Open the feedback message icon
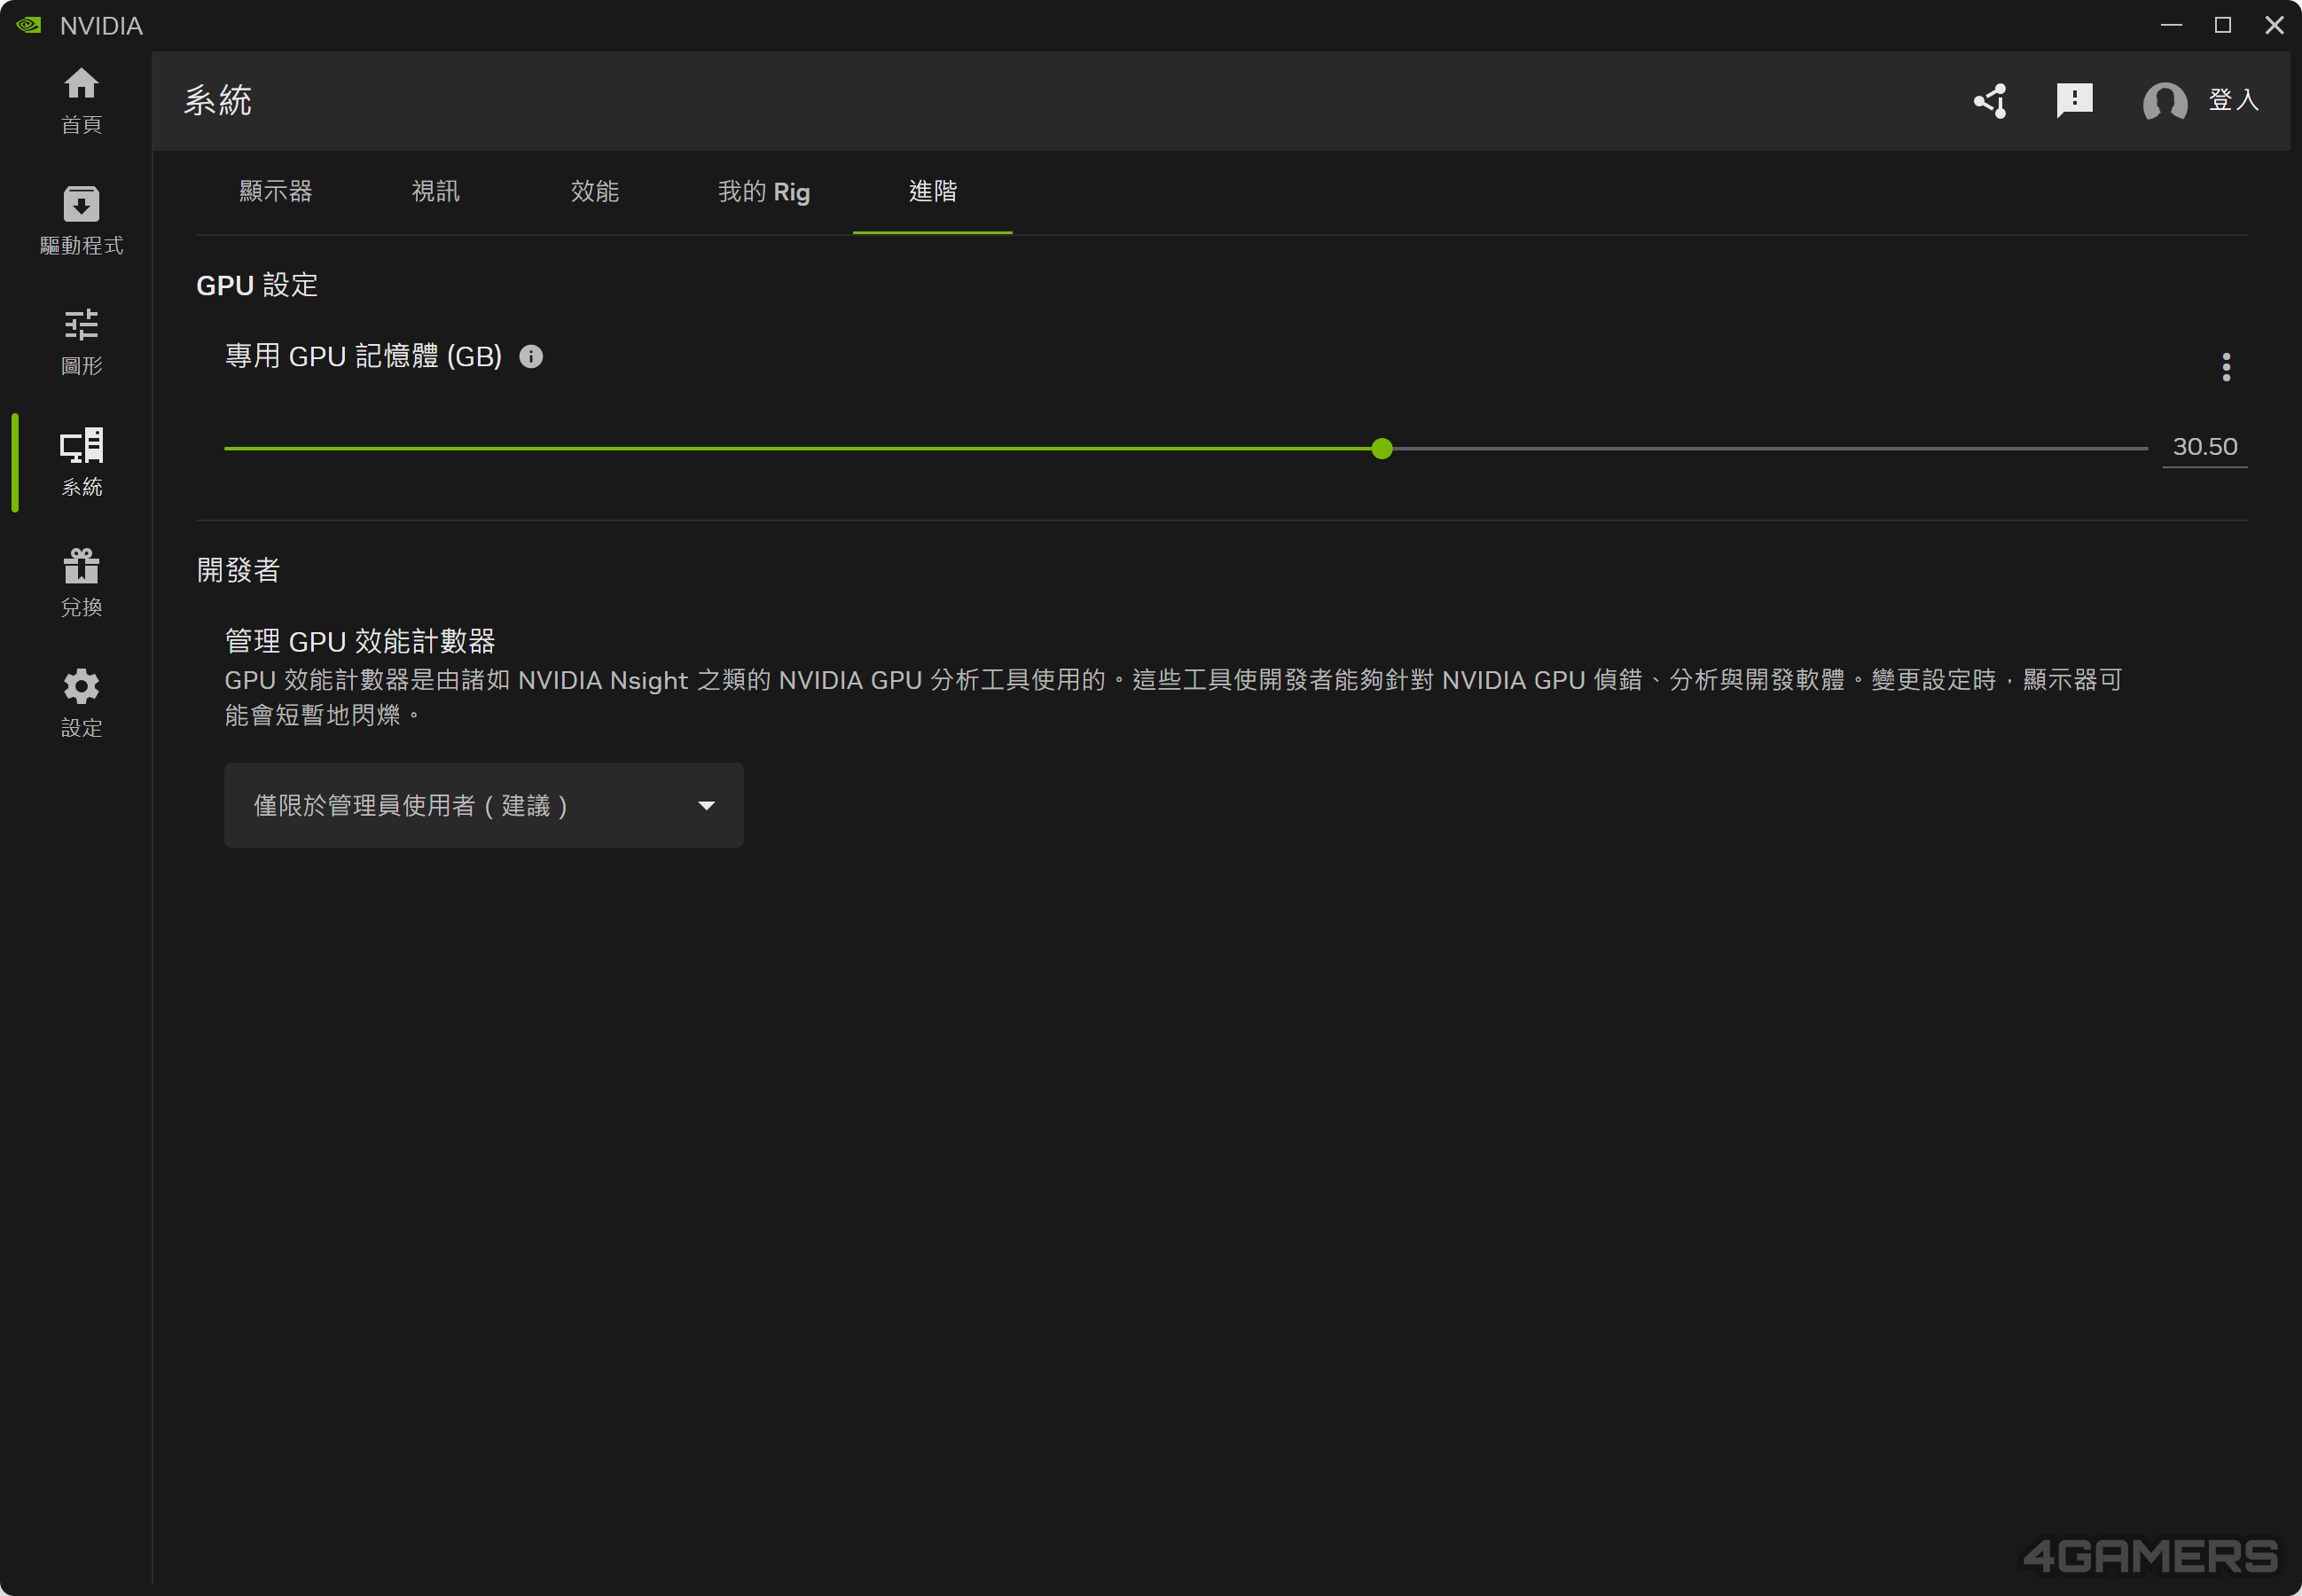The height and width of the screenshot is (1596, 2302). [x=2075, y=100]
